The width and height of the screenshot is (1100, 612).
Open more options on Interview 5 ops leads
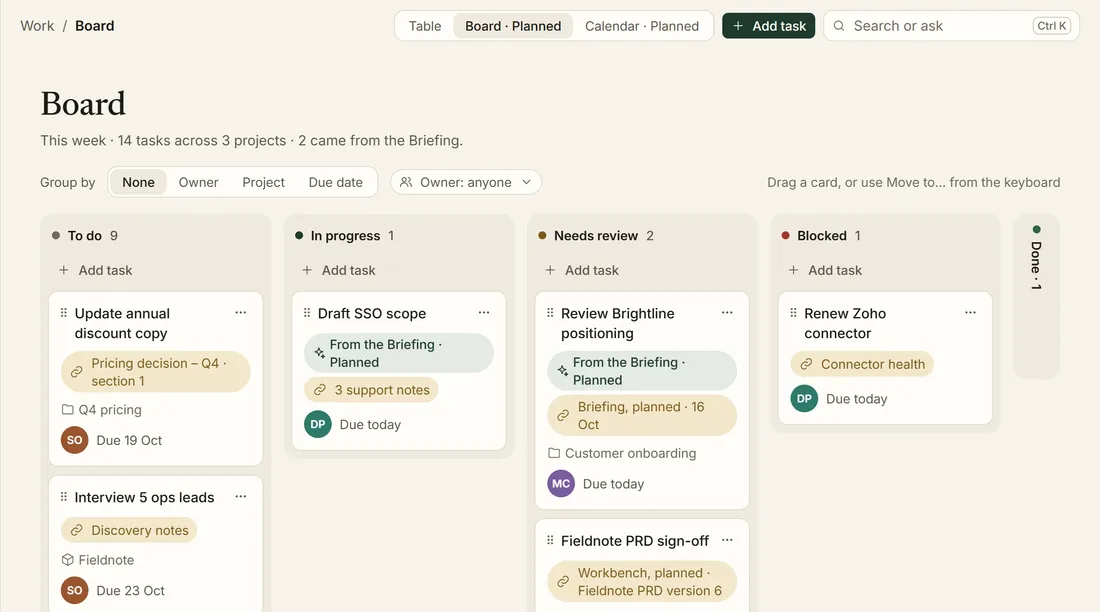pyautogui.click(x=241, y=497)
